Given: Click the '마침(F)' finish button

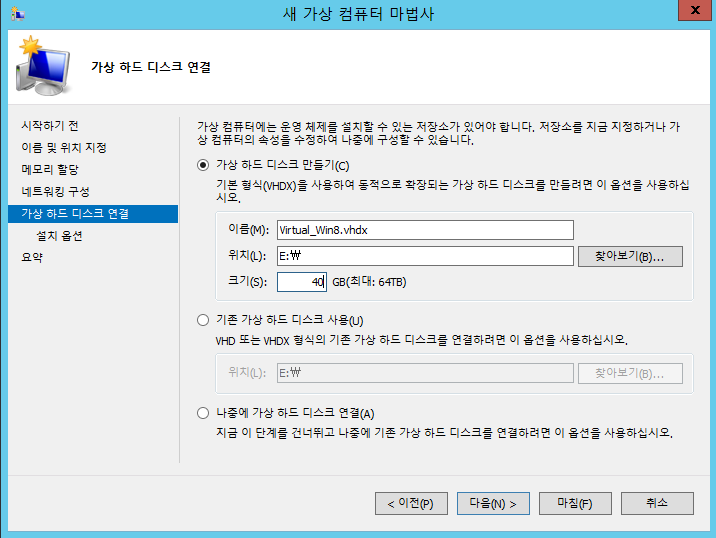Looking at the screenshot, I should click(575, 503).
